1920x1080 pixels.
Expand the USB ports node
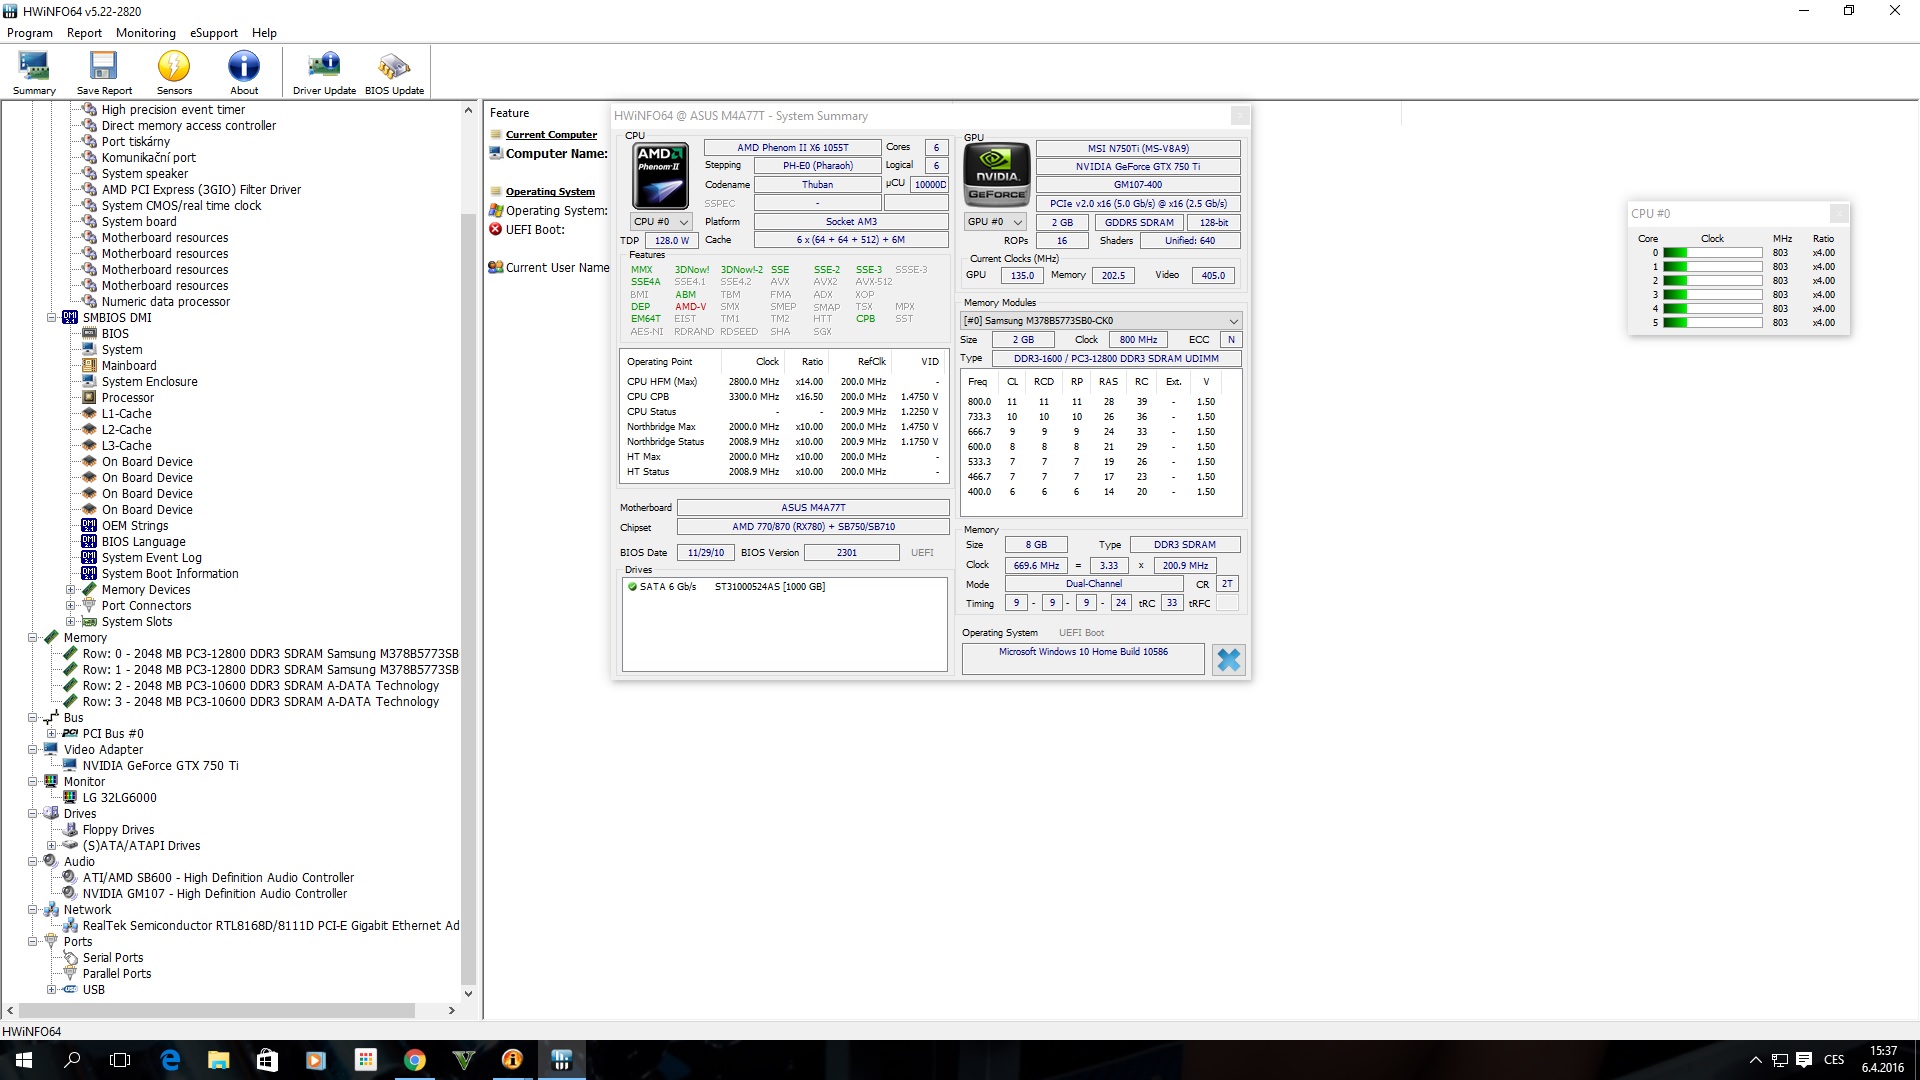(52, 990)
